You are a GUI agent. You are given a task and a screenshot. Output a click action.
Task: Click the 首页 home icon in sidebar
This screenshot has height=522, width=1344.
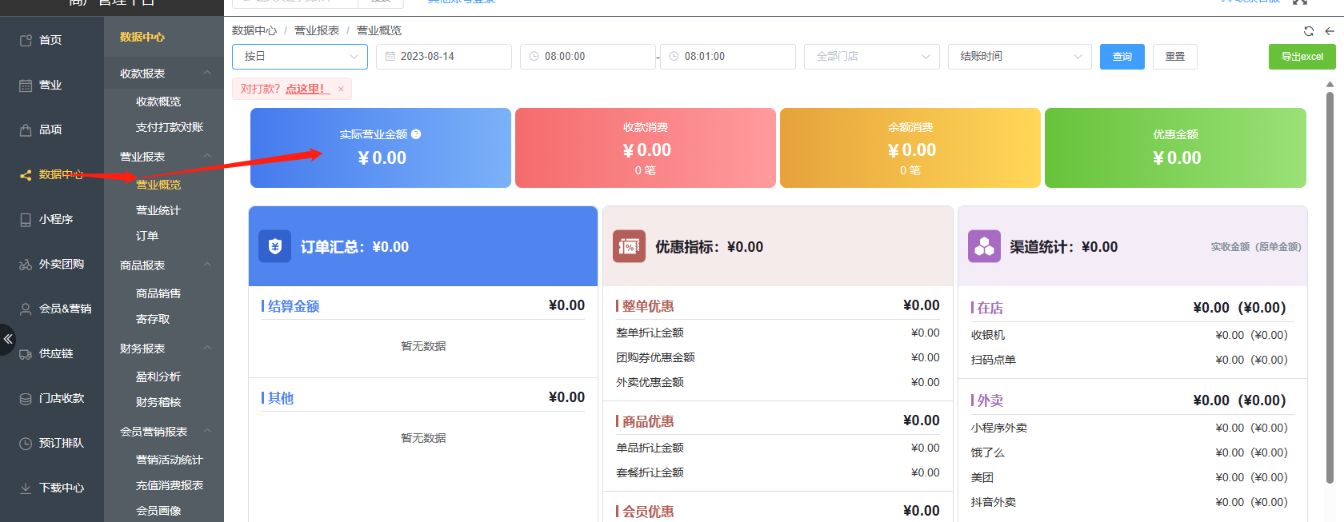(x=26, y=40)
